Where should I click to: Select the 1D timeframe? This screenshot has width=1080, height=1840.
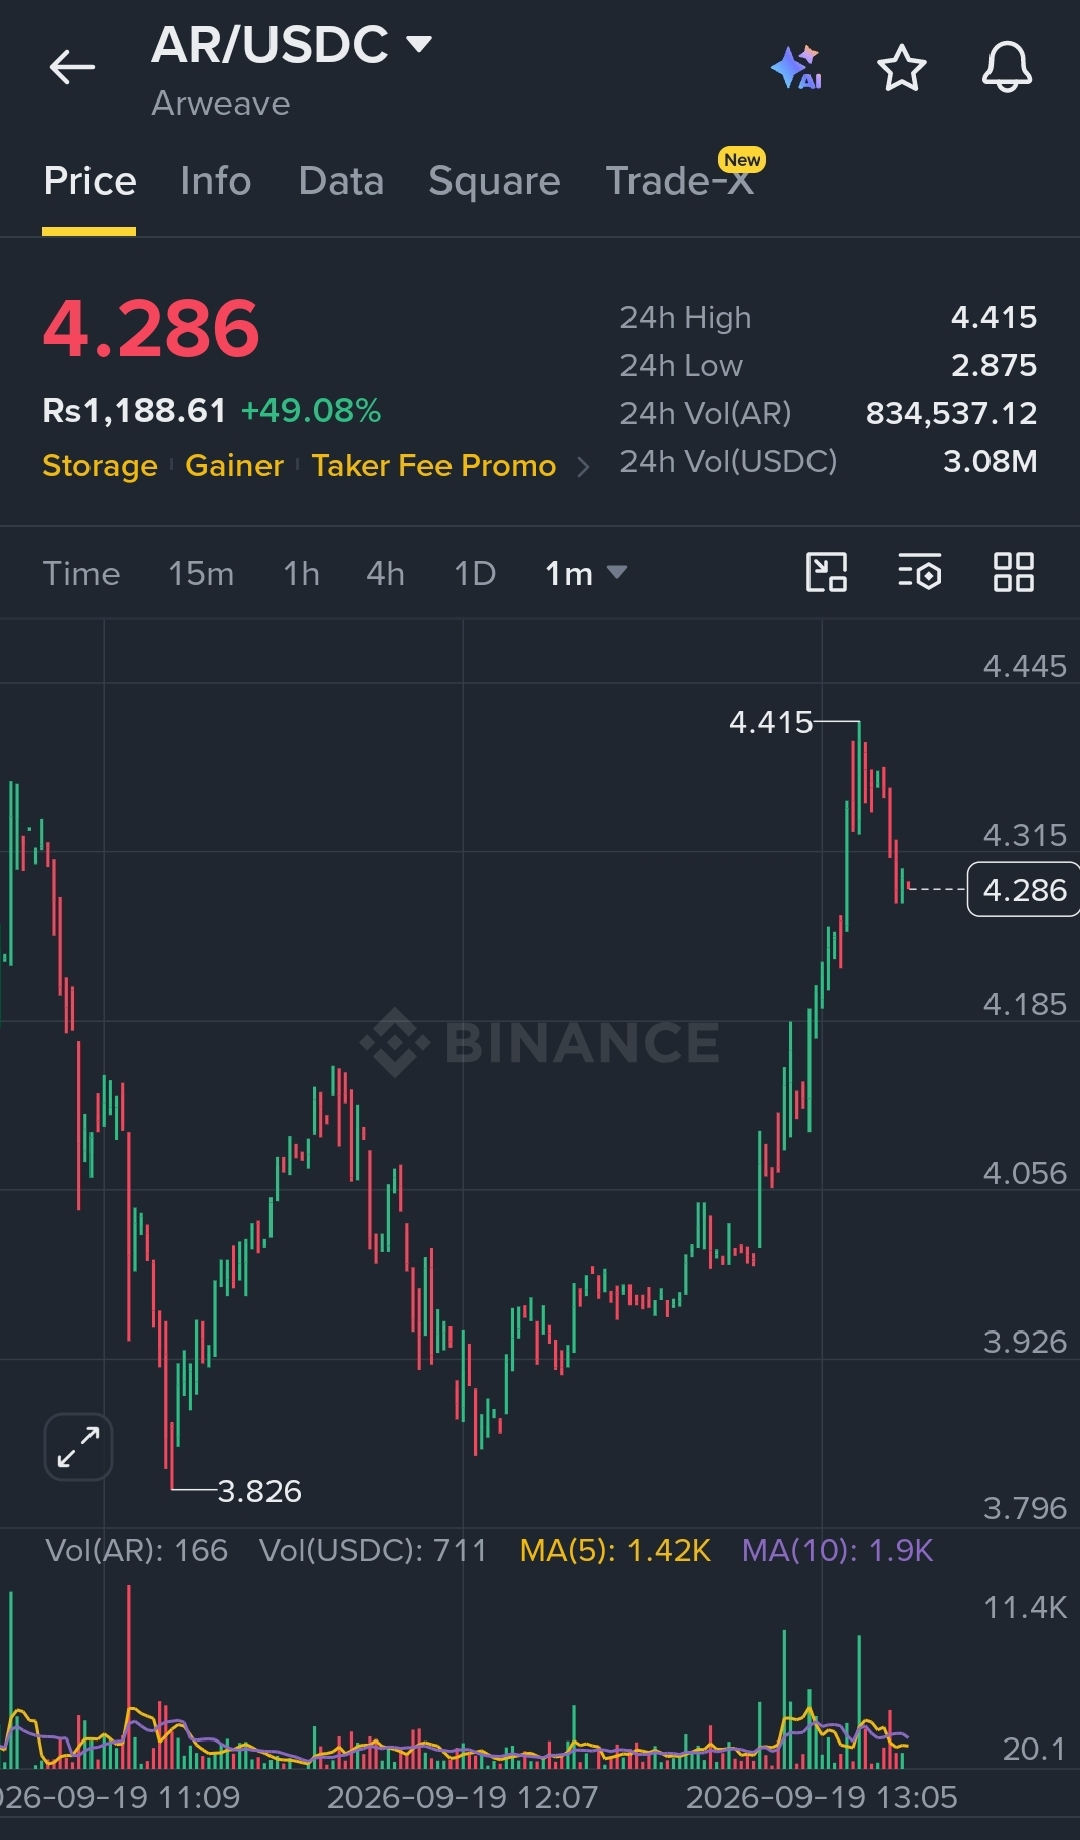pyautogui.click(x=475, y=574)
